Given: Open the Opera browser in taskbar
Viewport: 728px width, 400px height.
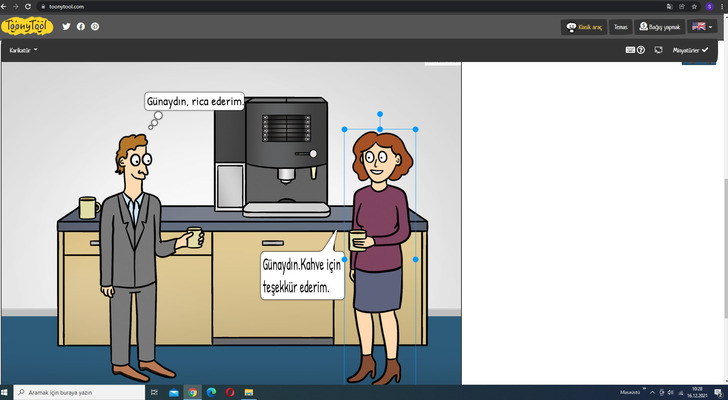Looking at the screenshot, I should point(230,393).
